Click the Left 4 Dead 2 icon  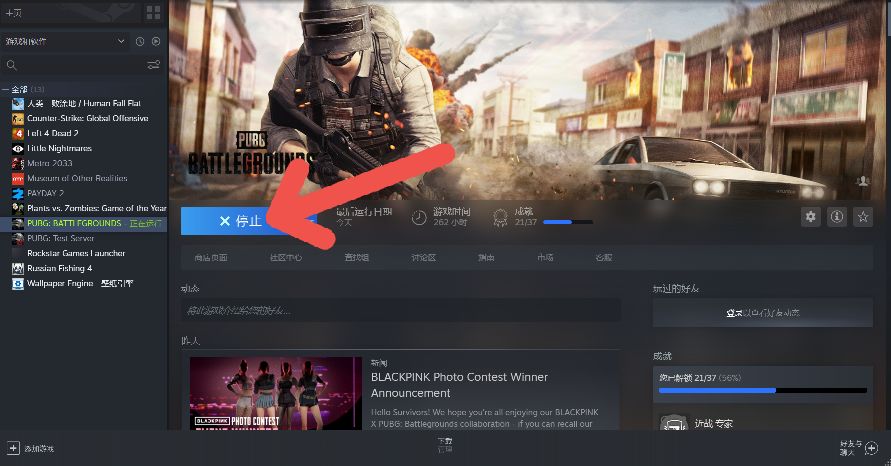pyautogui.click(x=18, y=134)
